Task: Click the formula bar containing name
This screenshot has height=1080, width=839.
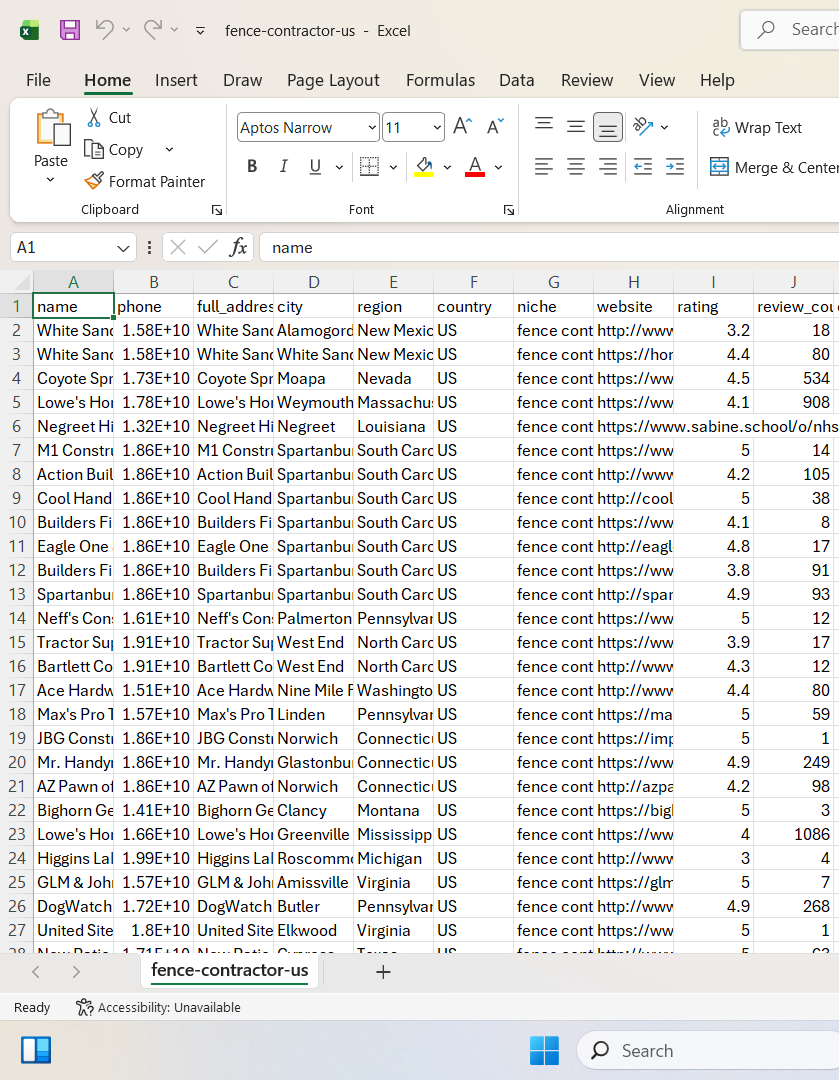Action: 549,248
